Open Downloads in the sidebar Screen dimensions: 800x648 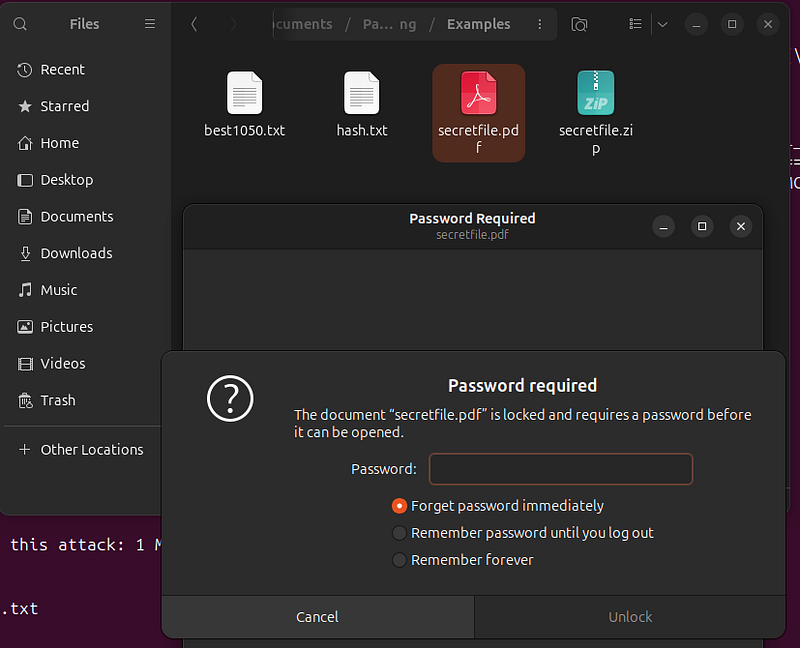tap(76, 253)
